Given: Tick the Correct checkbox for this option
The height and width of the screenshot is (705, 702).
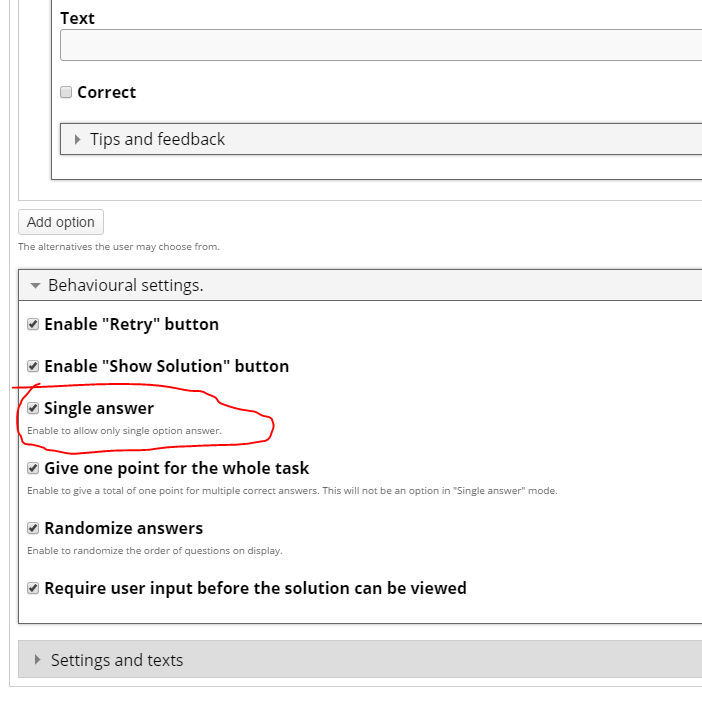Looking at the screenshot, I should (66, 92).
